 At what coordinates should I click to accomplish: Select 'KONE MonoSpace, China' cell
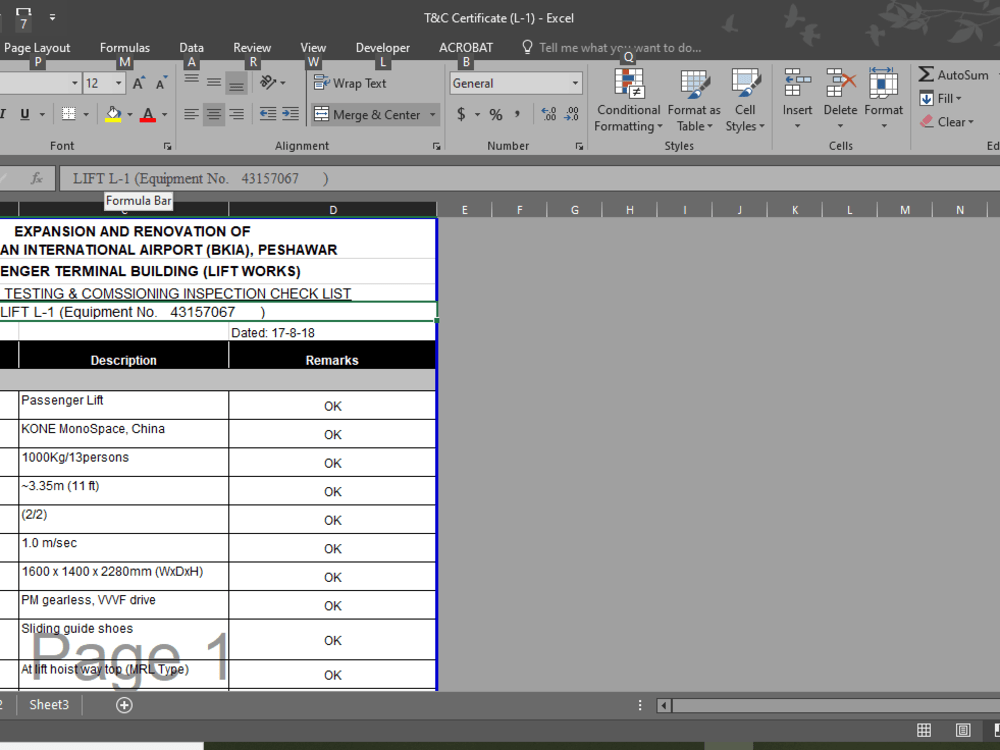click(124, 434)
